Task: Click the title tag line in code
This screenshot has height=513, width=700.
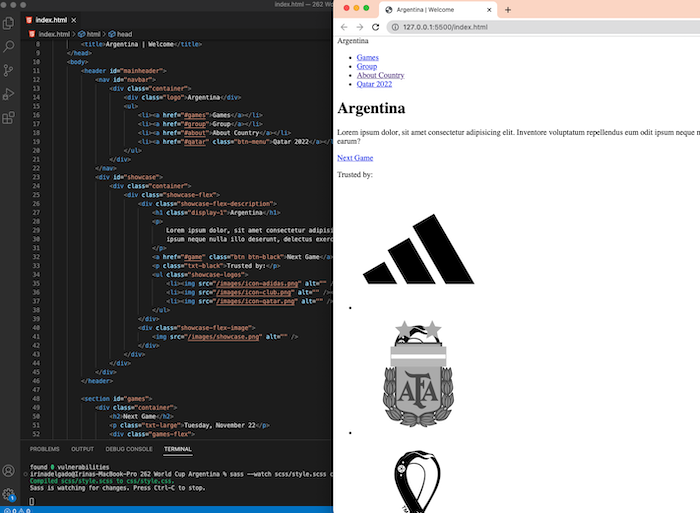Action: 142,44
